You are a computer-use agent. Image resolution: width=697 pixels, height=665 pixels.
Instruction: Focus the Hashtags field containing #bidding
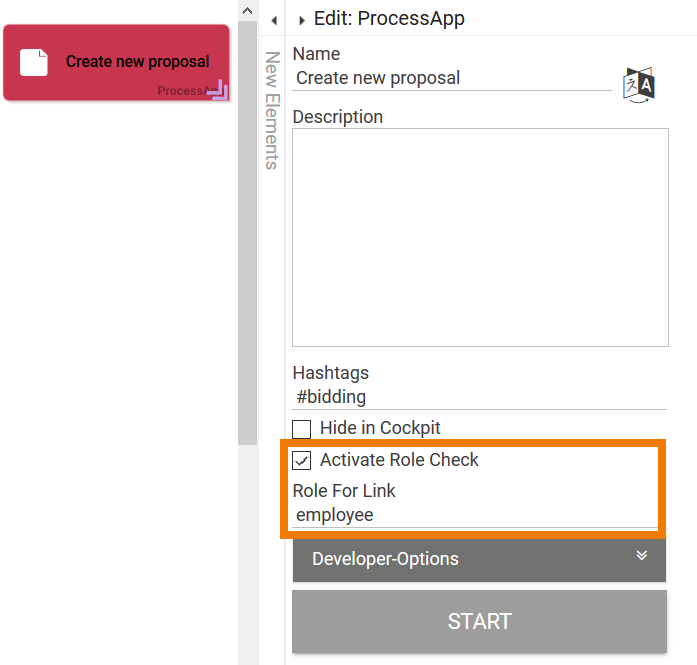479,397
